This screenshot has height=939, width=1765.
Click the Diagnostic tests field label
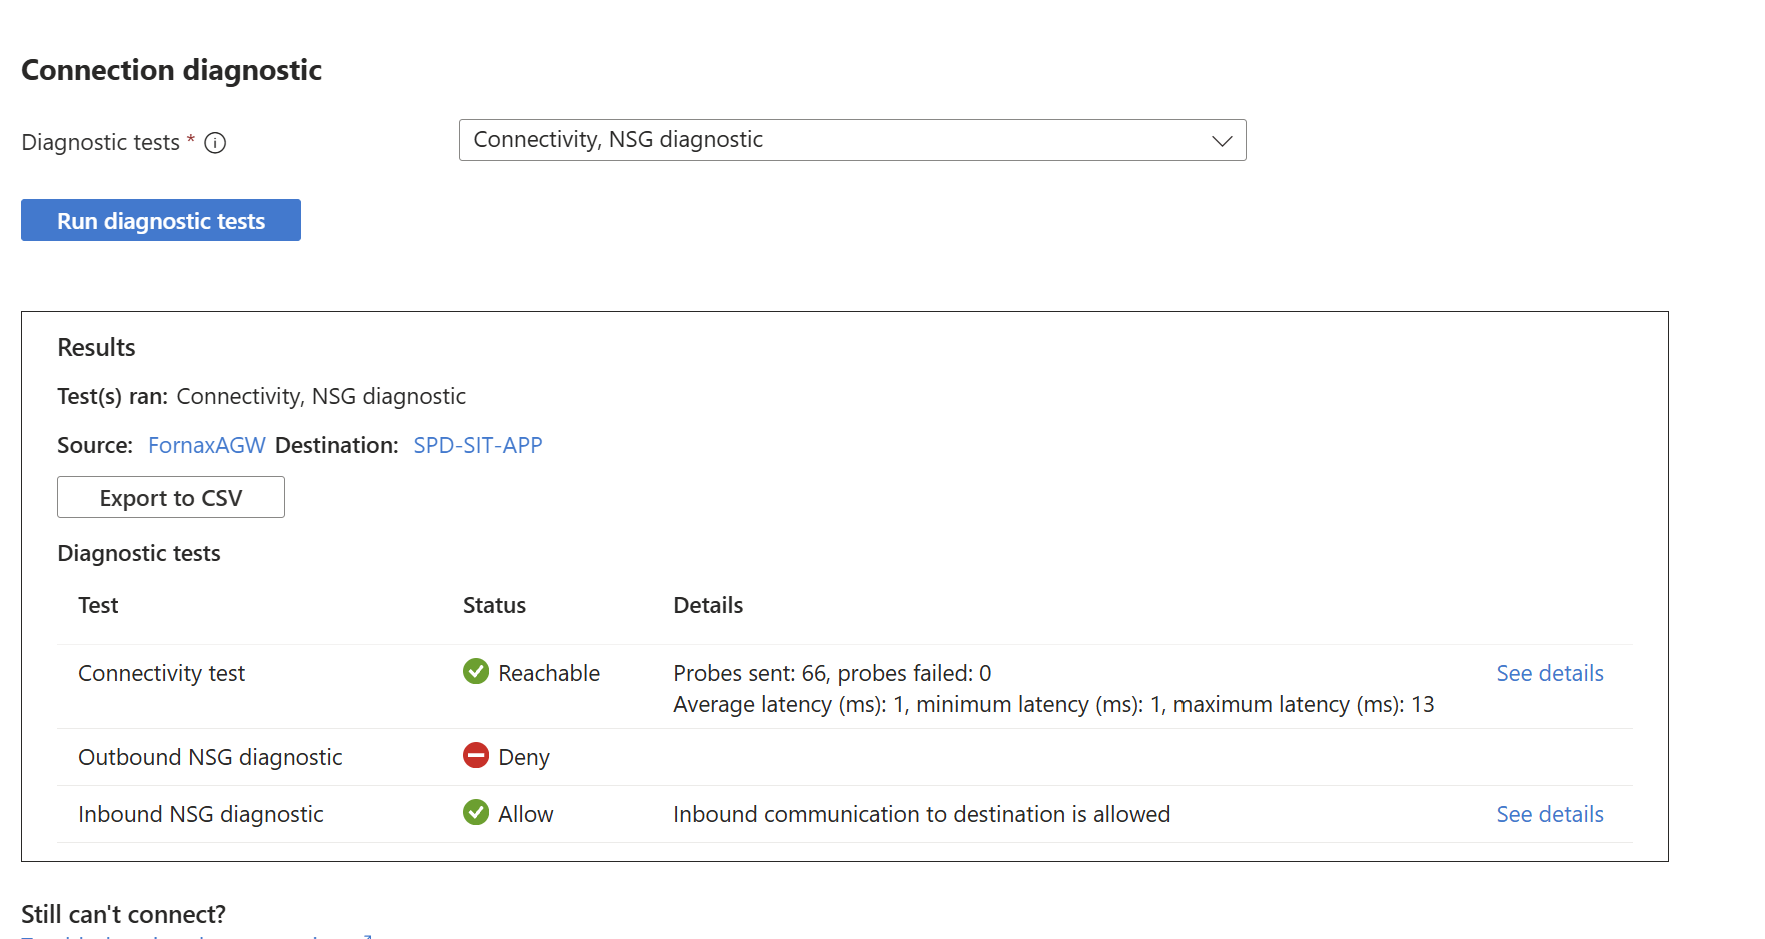click(x=100, y=142)
